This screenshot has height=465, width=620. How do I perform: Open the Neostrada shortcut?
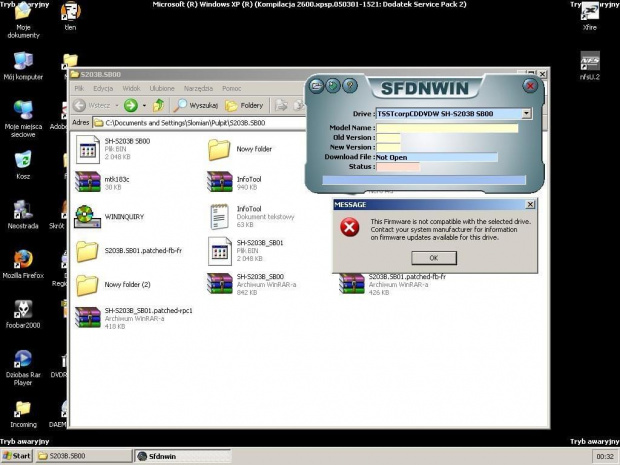point(23,215)
